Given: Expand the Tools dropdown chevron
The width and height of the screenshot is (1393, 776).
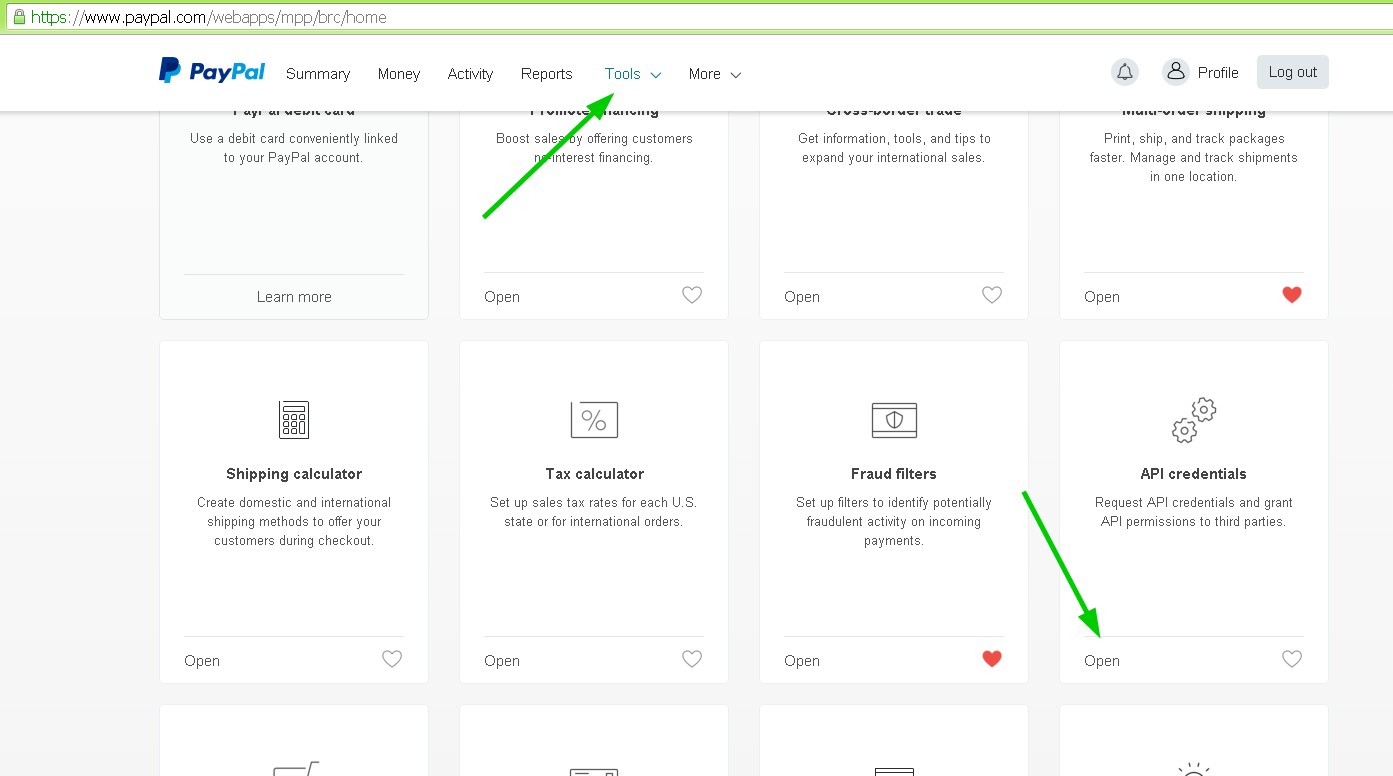Looking at the screenshot, I should (x=656, y=75).
